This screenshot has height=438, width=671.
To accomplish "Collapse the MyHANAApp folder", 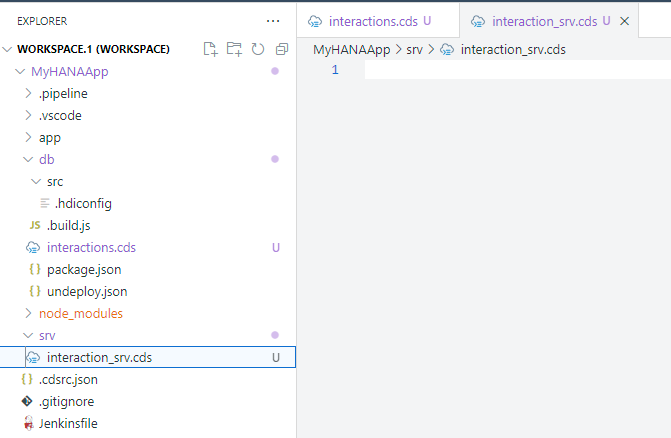I will tap(20, 71).
